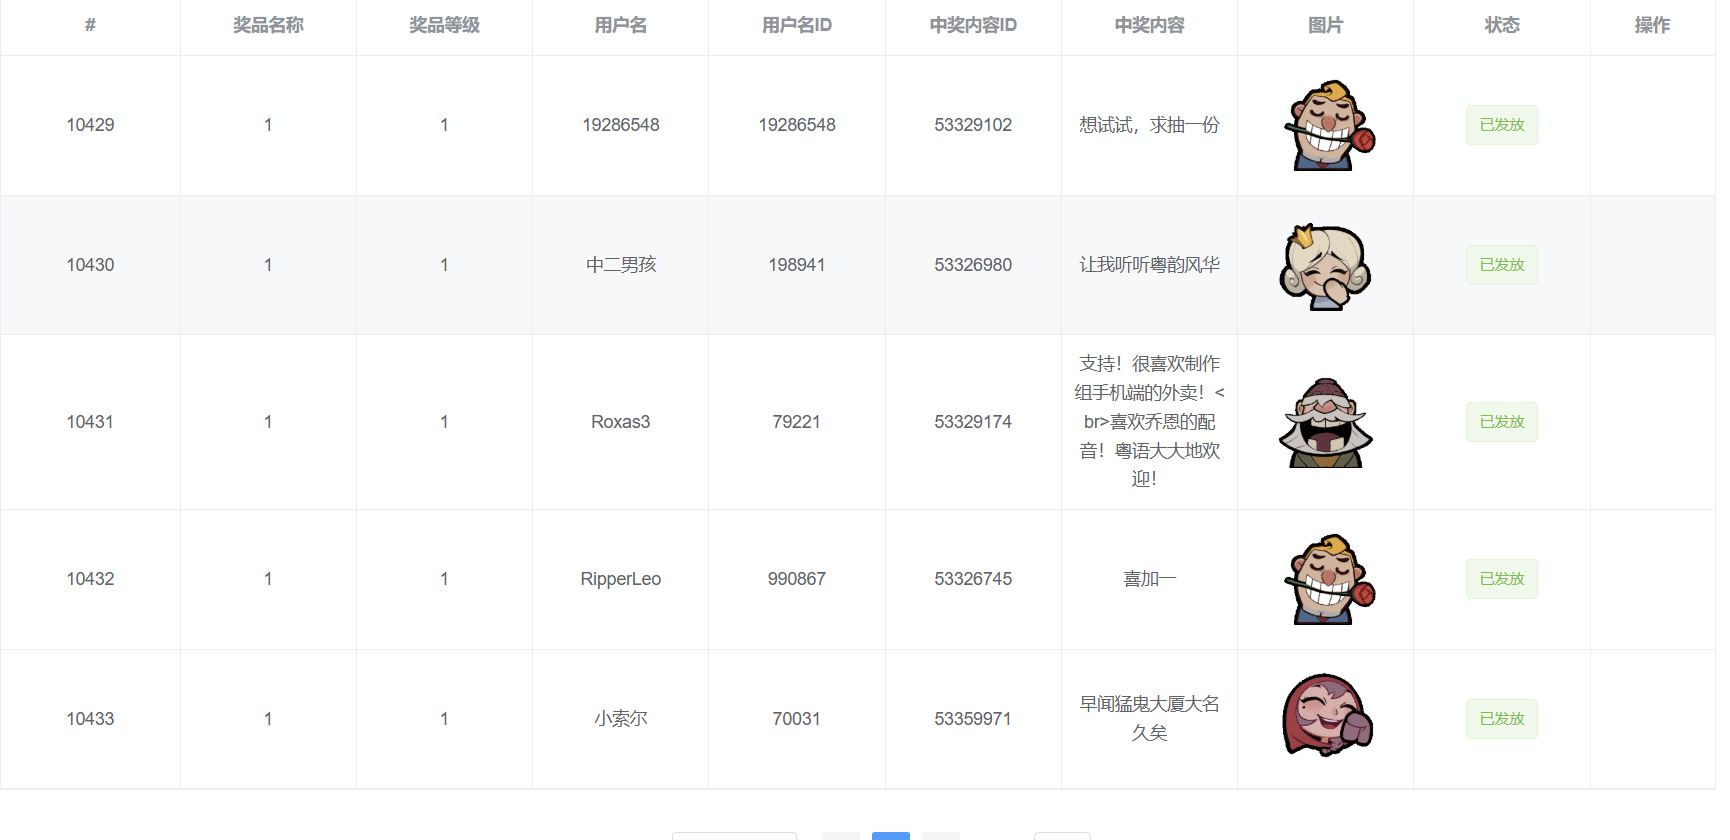Image resolution: width=1730 pixels, height=840 pixels.
Task: Click the 中奖内容ID column header
Action: click(973, 25)
